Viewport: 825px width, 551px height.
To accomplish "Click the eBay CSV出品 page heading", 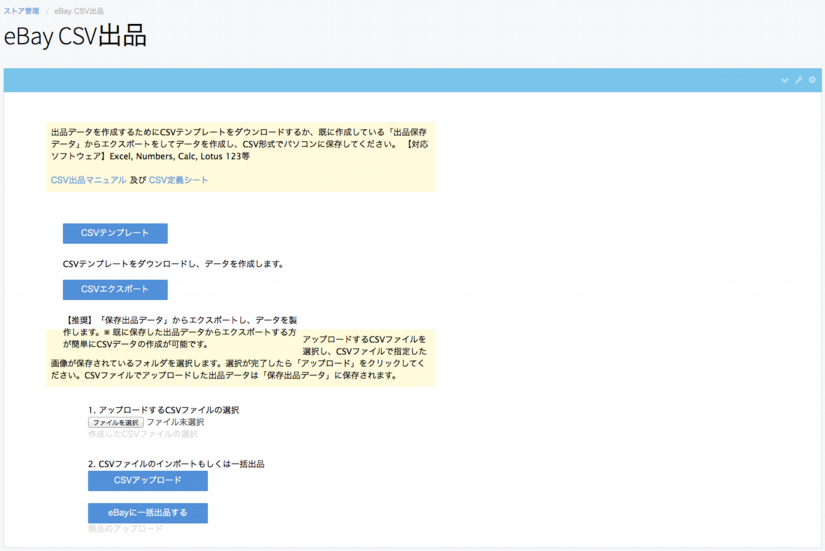I will (75, 37).
